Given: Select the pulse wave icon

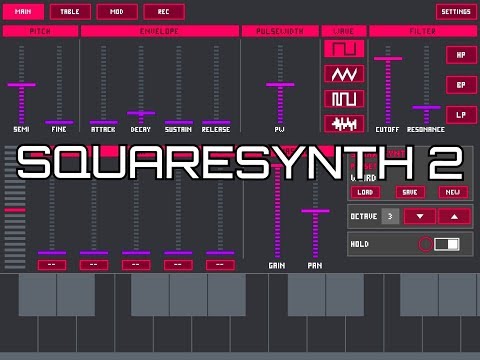Looking at the screenshot, I should [x=344, y=99].
